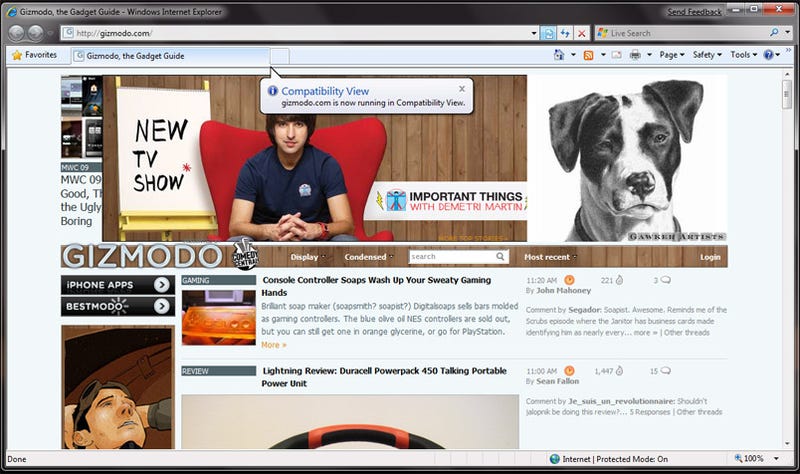The height and width of the screenshot is (474, 800).
Task: Click the red Stop loading icon
Action: [581, 33]
